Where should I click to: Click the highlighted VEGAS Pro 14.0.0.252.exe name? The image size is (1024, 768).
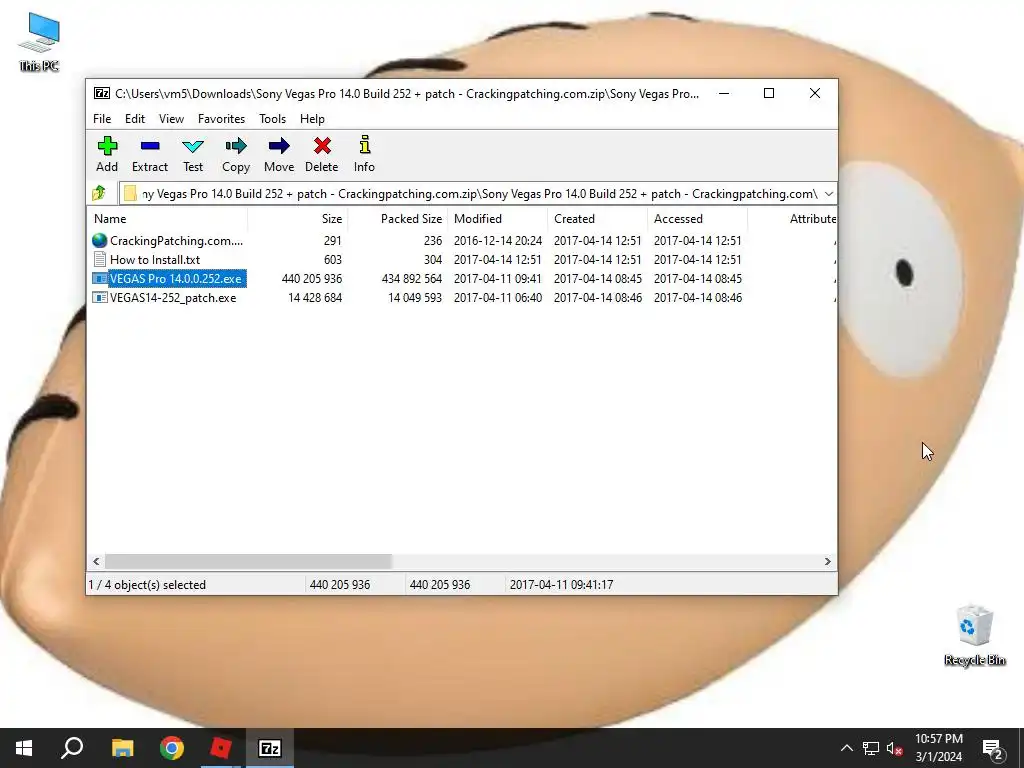pos(176,278)
